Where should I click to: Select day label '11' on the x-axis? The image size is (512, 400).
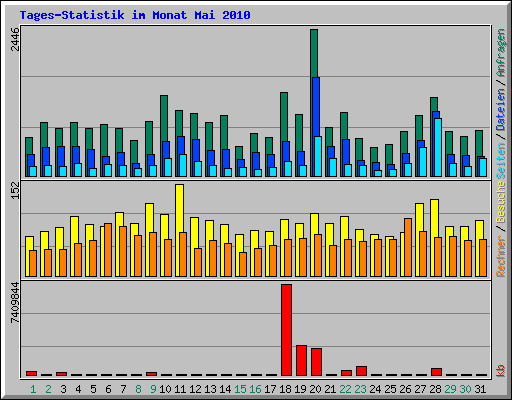[x=180, y=389]
